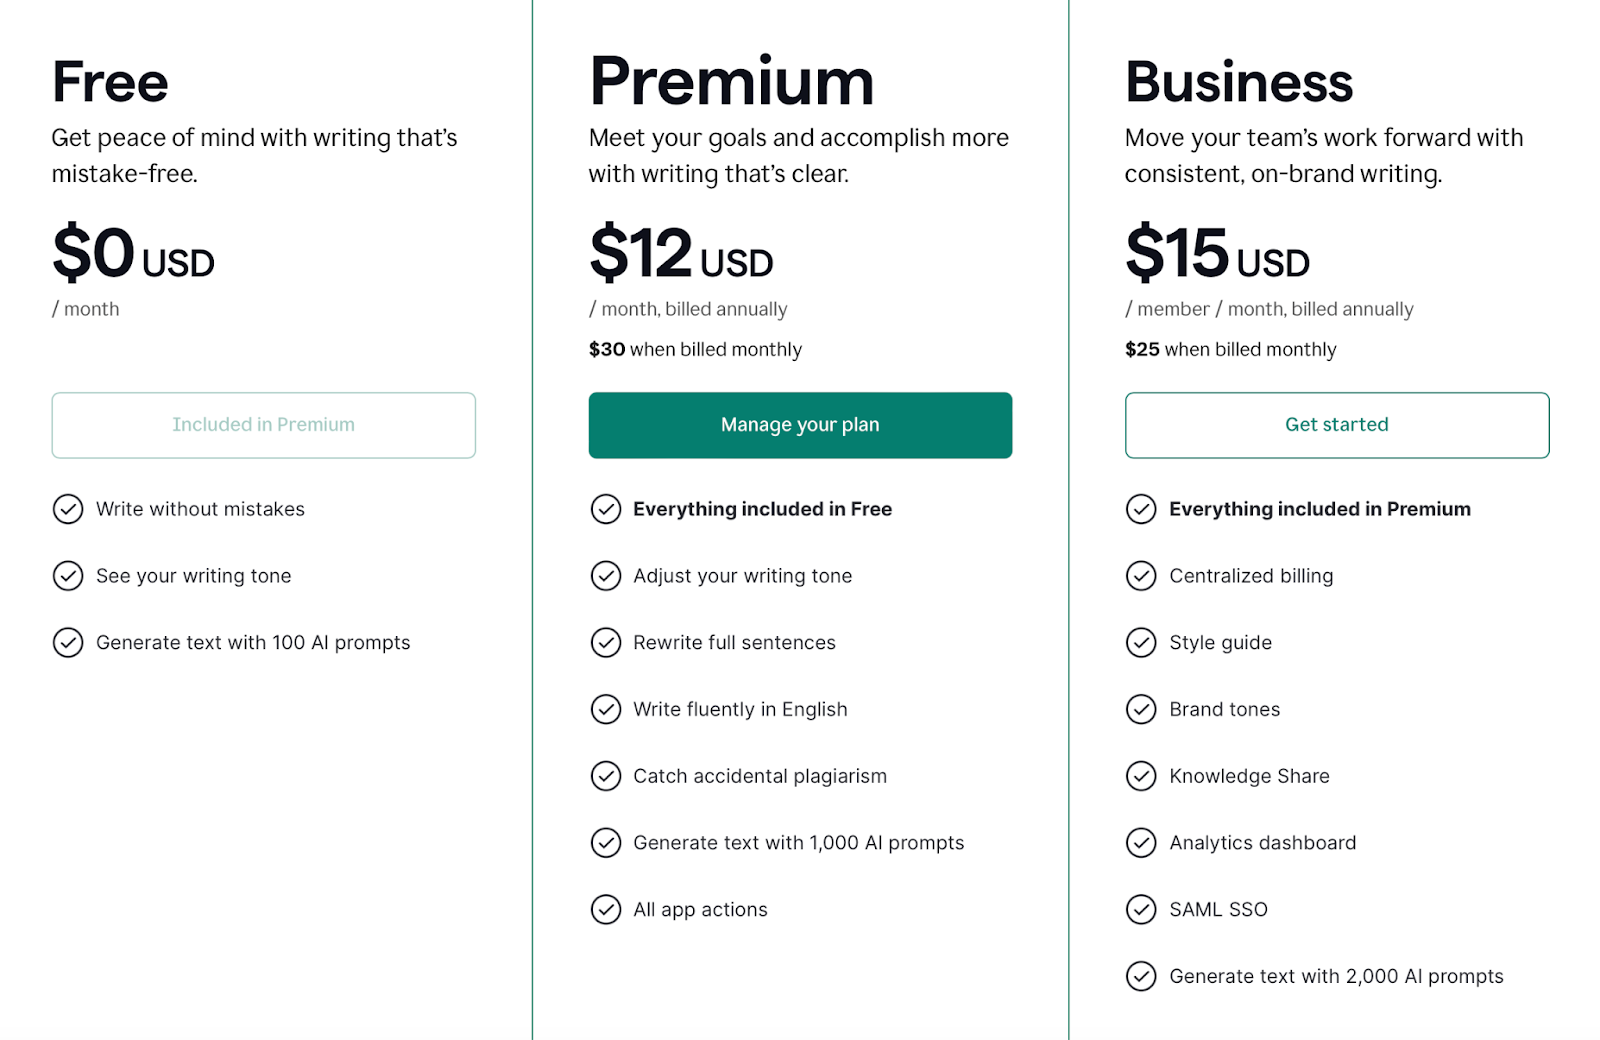
Task: Click checkmark icon next to All app actions
Action: (x=606, y=909)
